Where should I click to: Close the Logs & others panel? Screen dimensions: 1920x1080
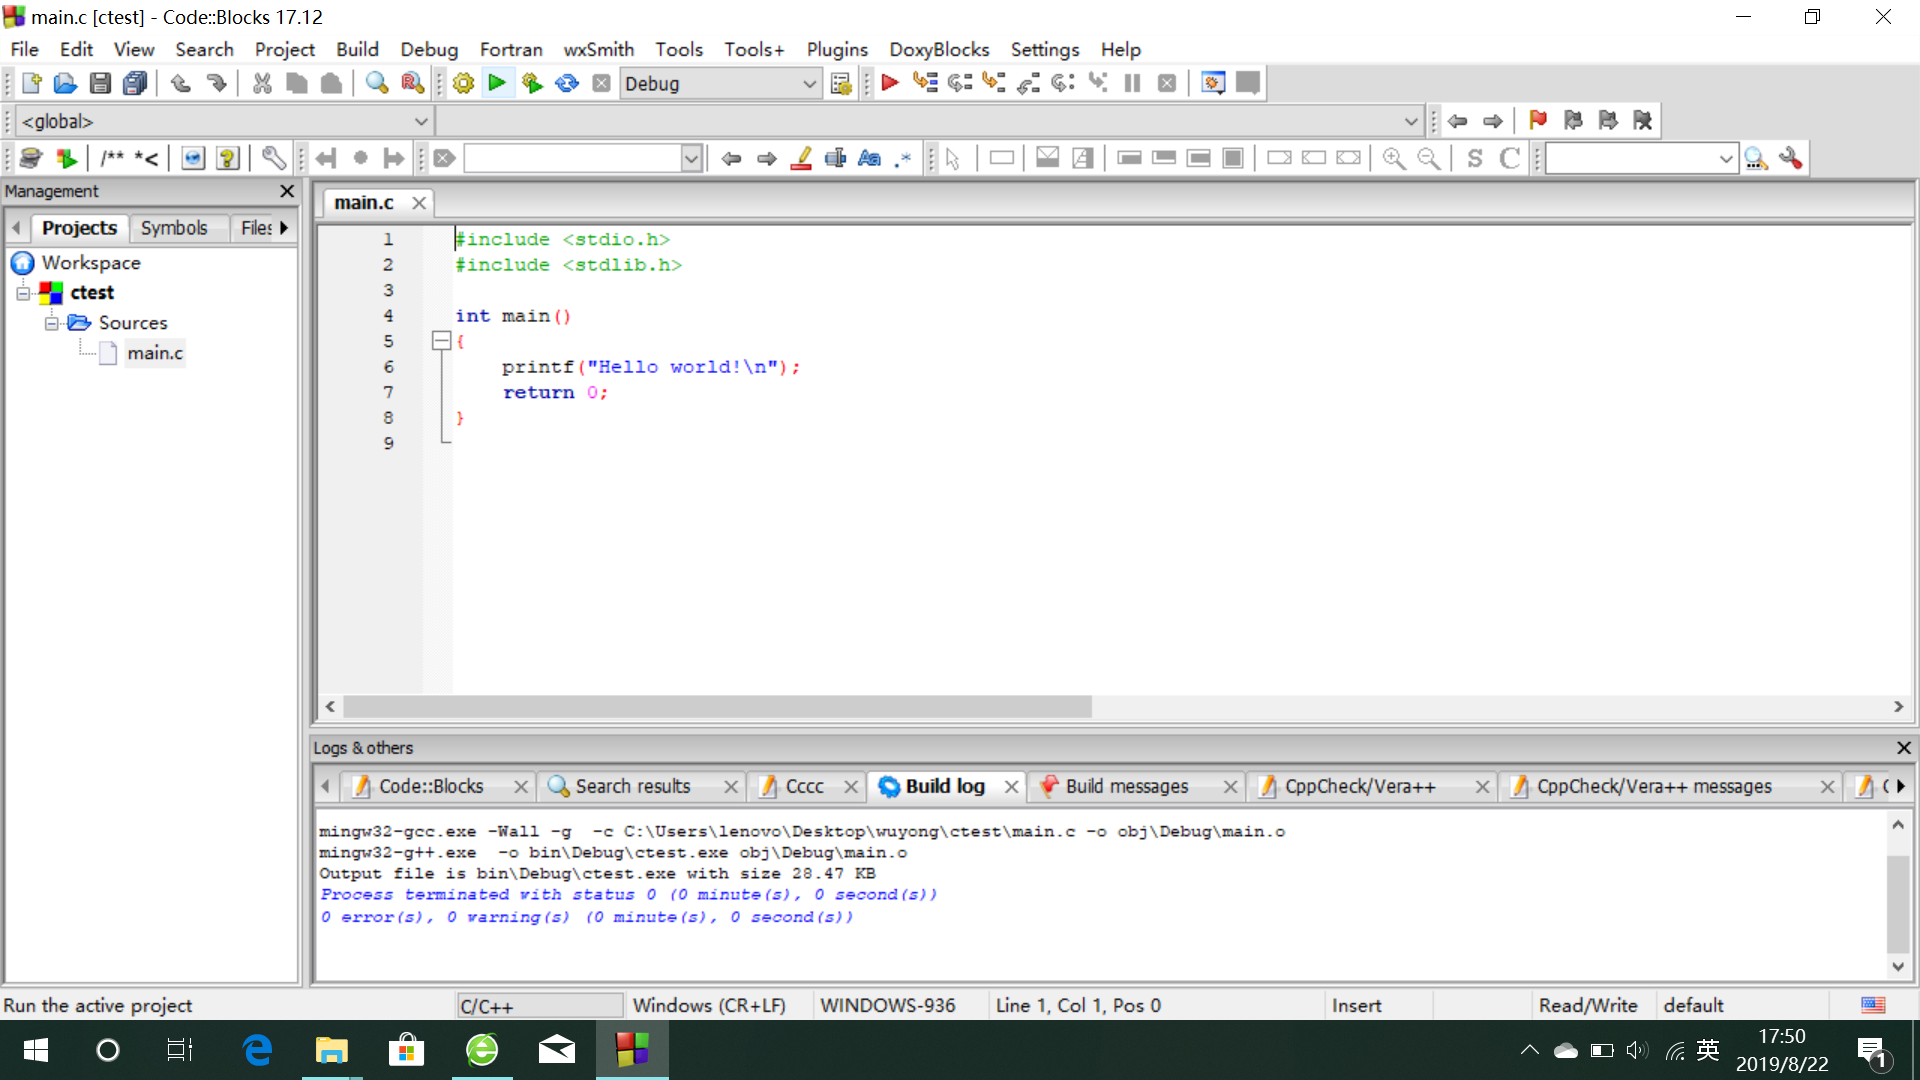1904,748
